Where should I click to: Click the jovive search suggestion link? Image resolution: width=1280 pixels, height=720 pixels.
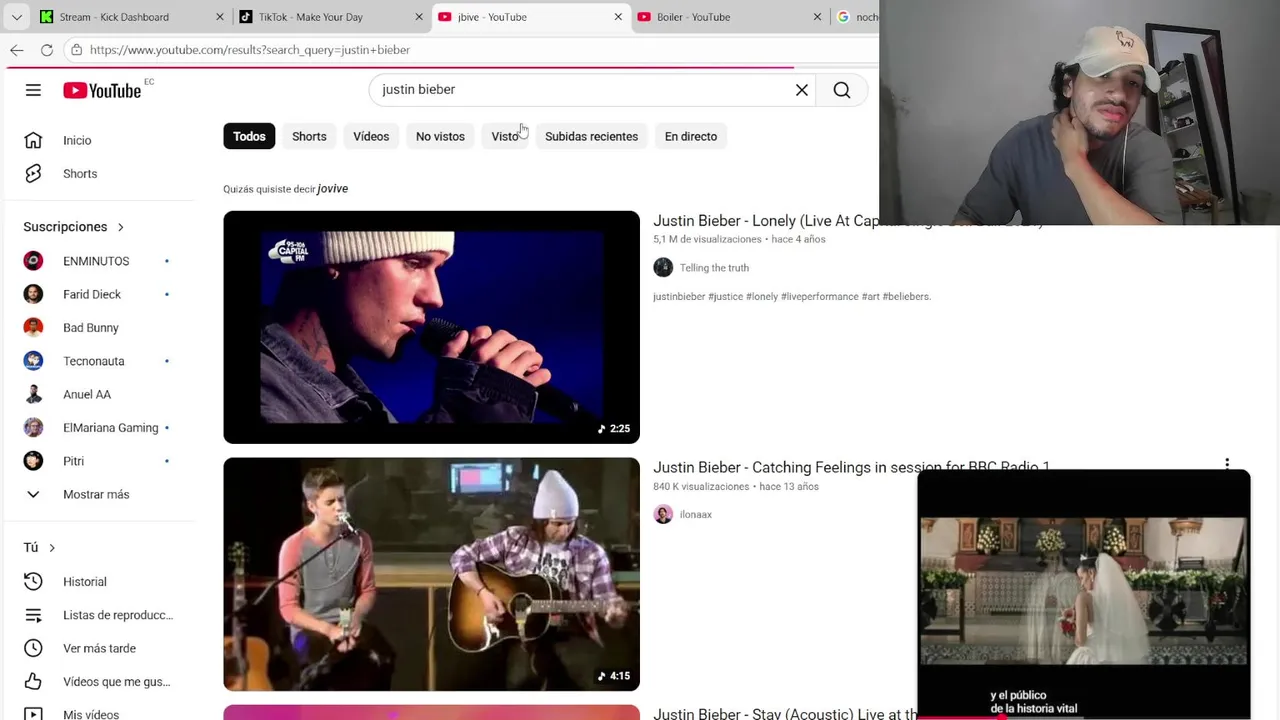[x=332, y=189]
